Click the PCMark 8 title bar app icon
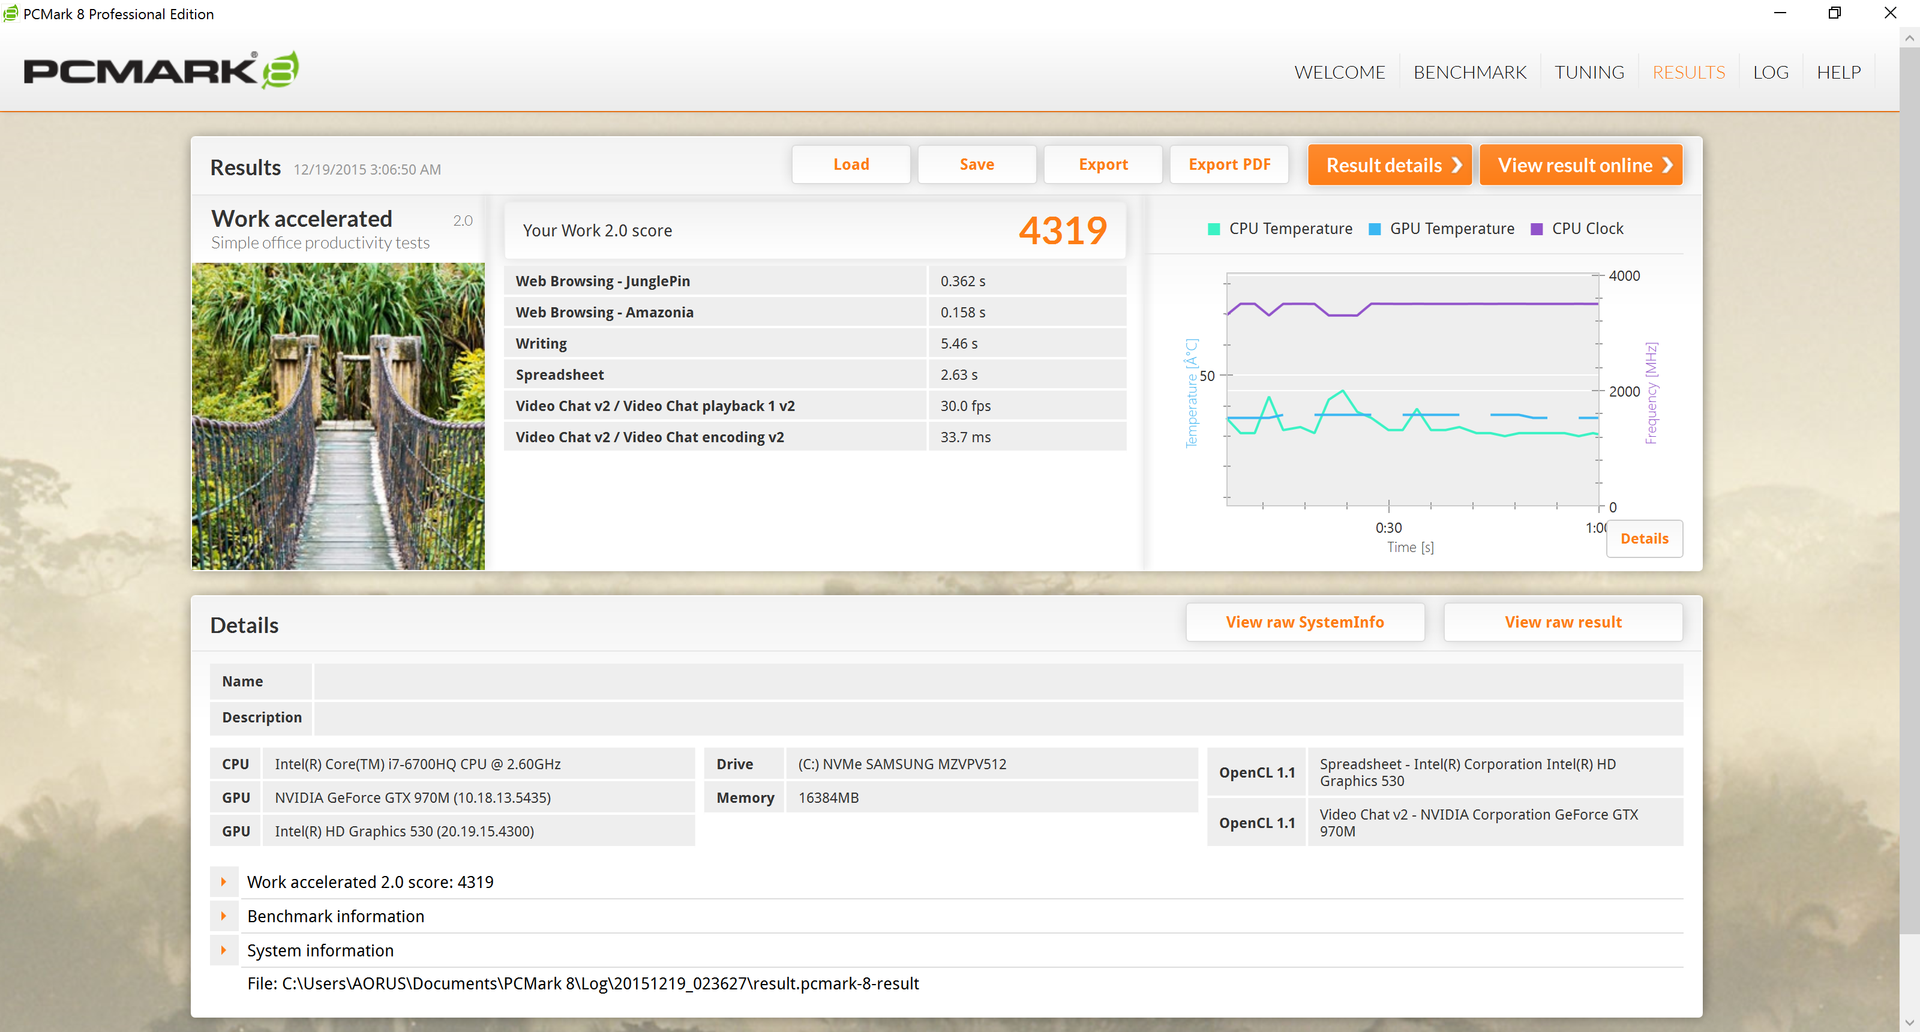The width and height of the screenshot is (1920, 1032). coord(11,14)
